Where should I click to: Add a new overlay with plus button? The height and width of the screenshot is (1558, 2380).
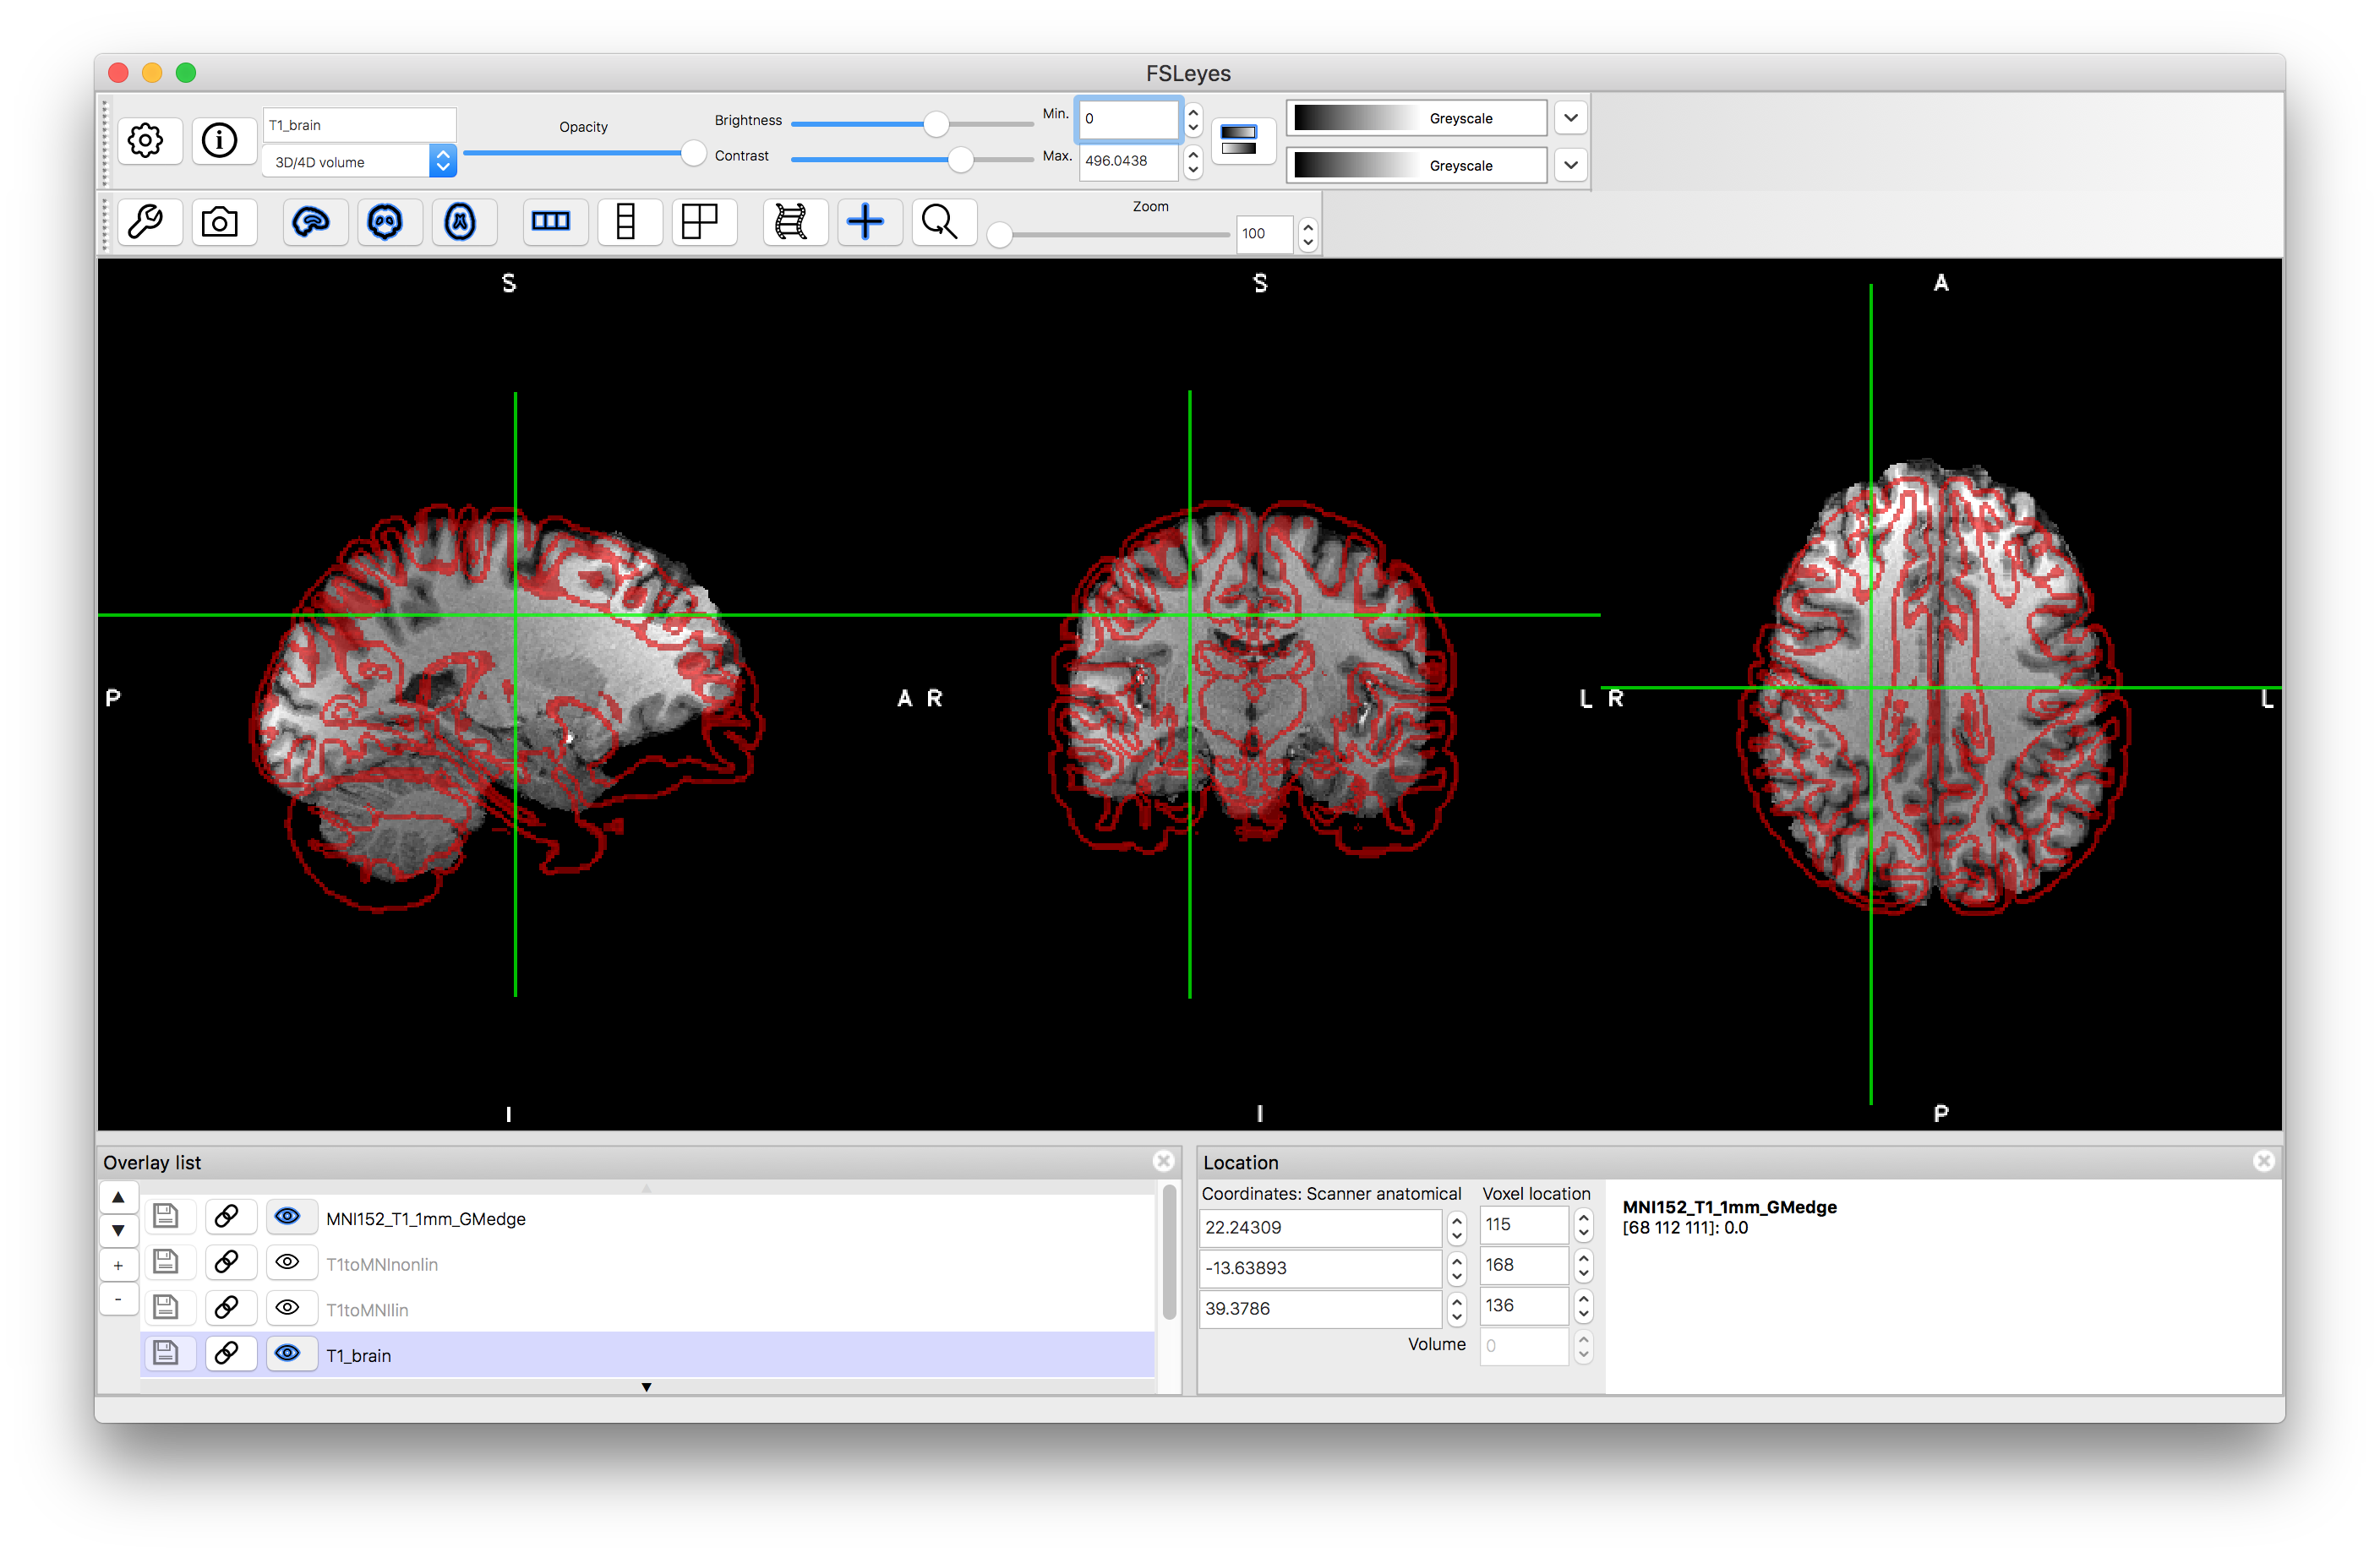click(119, 1265)
